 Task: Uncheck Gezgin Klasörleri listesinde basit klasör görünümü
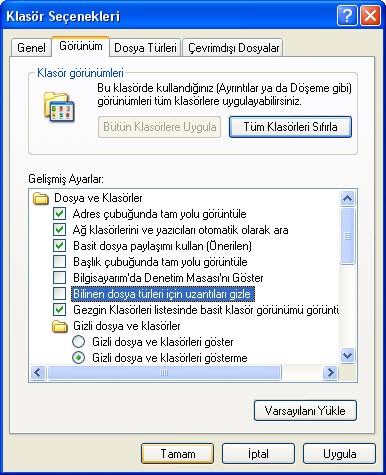(x=59, y=310)
